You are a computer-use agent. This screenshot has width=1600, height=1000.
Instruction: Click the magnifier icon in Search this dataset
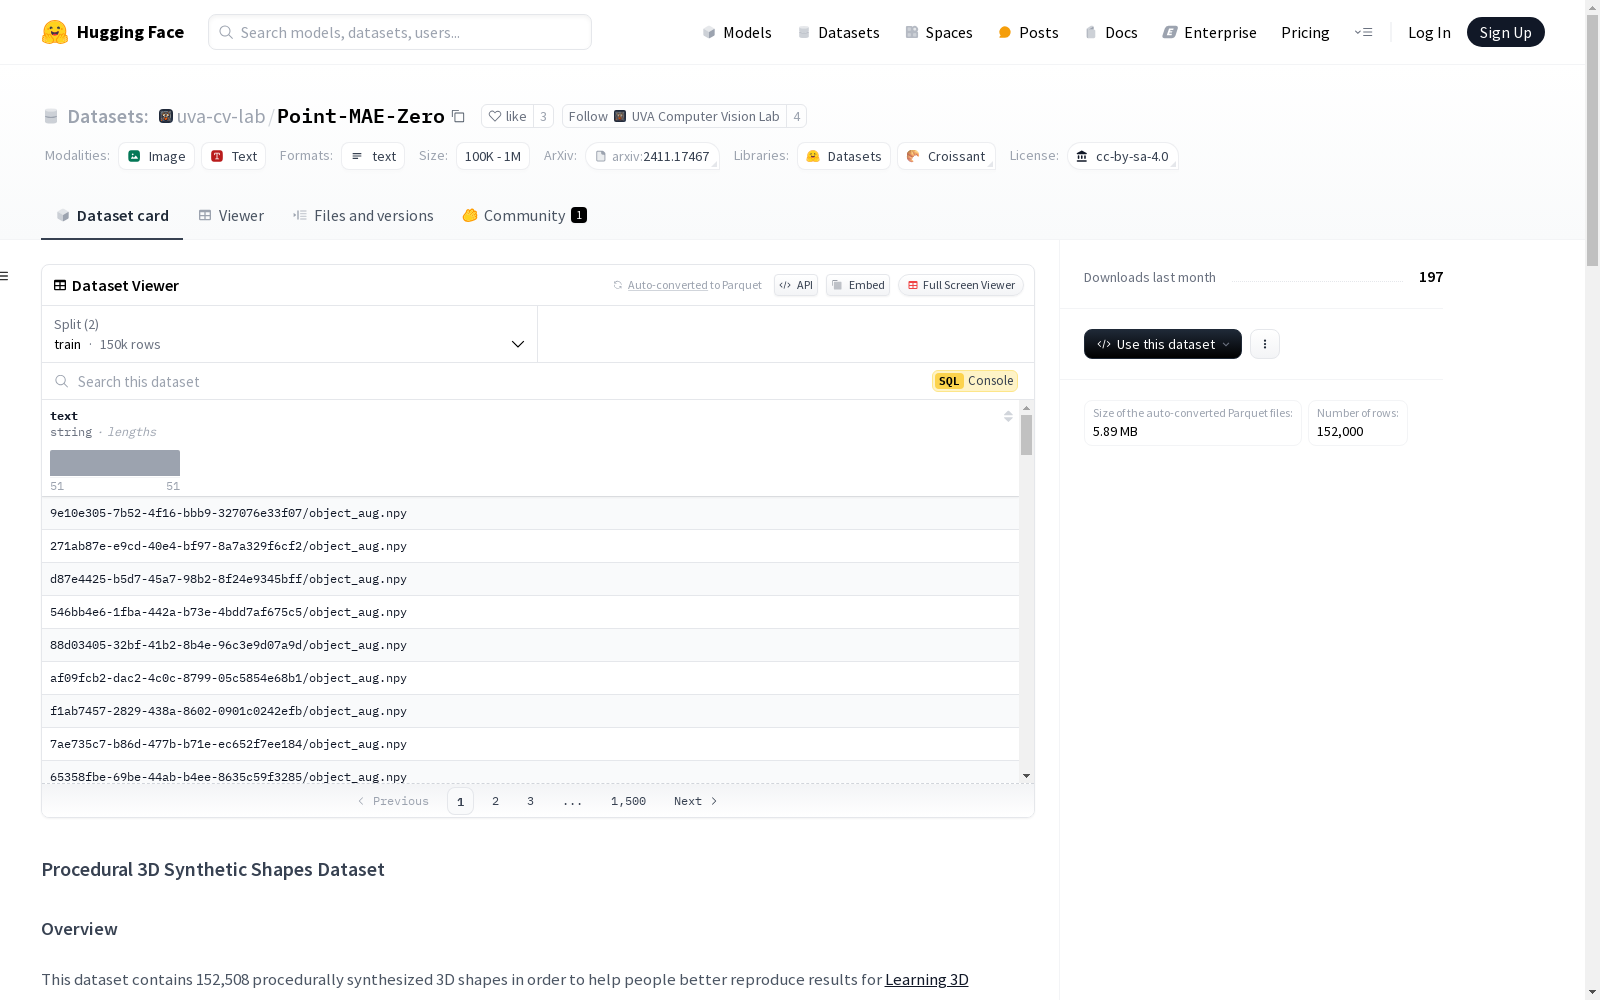click(x=62, y=381)
